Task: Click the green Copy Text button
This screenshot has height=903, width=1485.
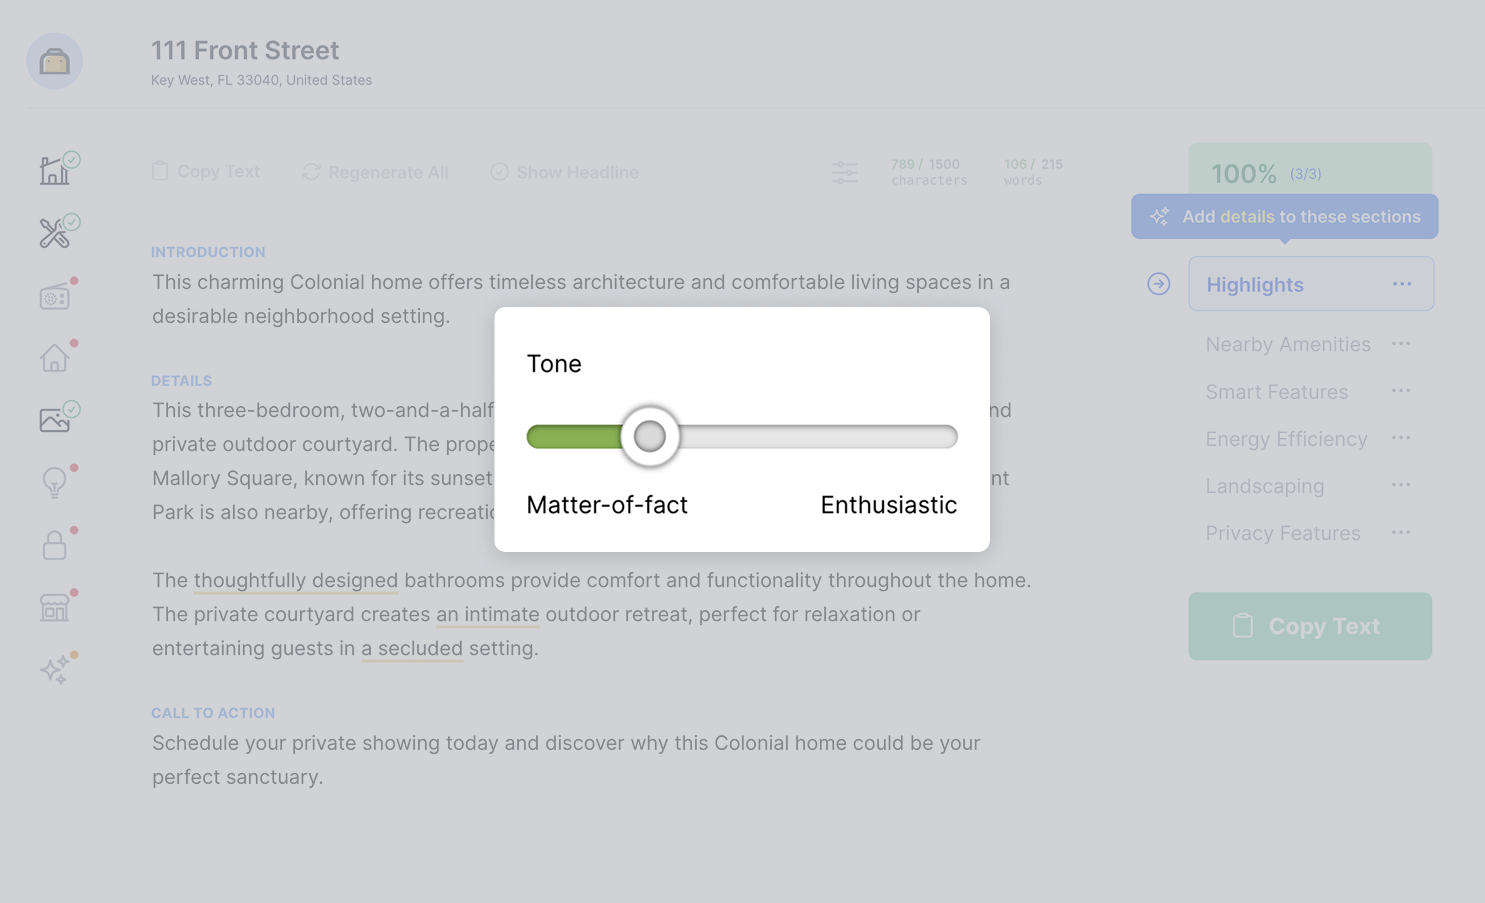Action: [x=1309, y=626]
